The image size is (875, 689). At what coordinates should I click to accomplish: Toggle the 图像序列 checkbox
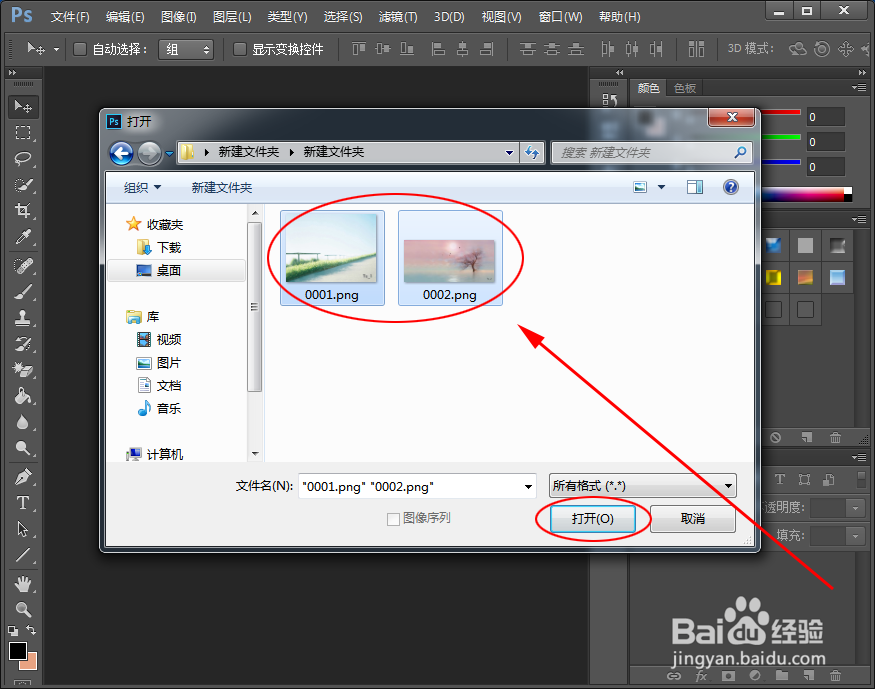[393, 519]
